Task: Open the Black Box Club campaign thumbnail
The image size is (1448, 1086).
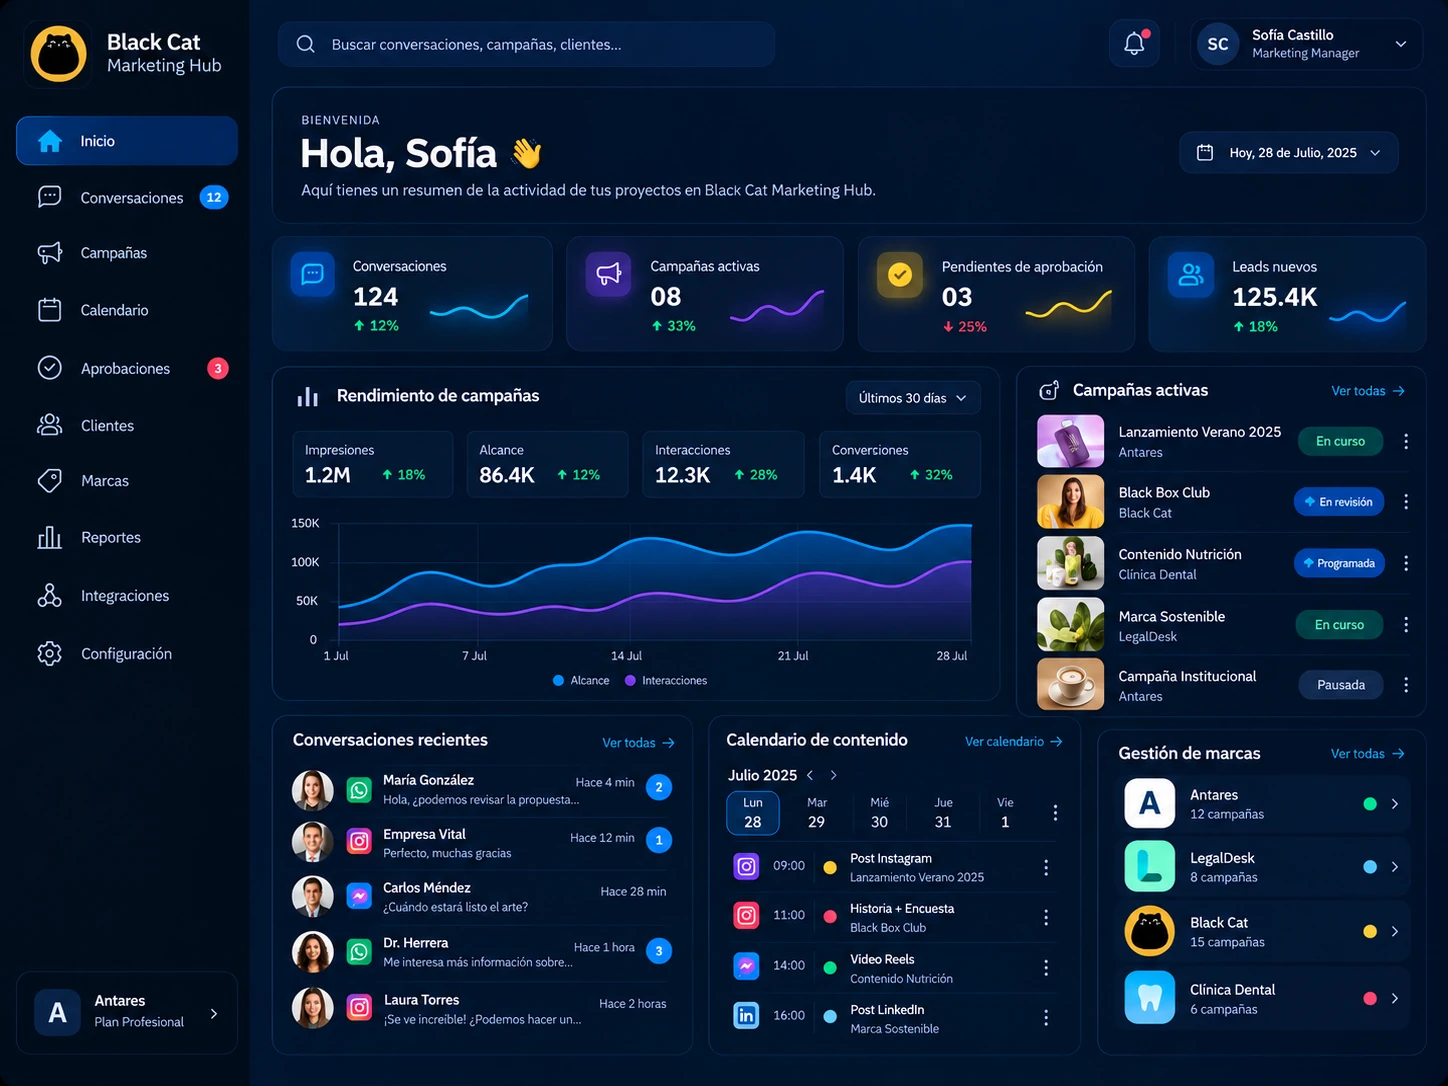Action: point(1071,501)
